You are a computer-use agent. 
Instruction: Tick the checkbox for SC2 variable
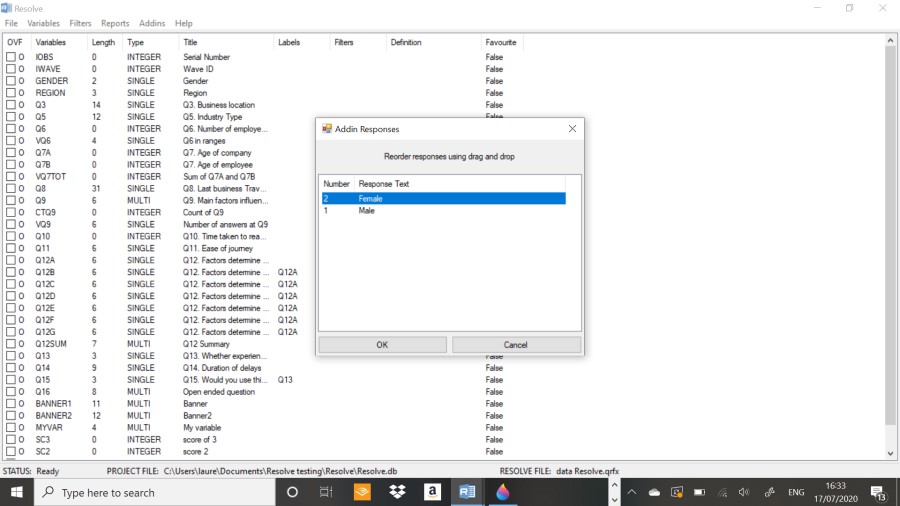pos(11,451)
